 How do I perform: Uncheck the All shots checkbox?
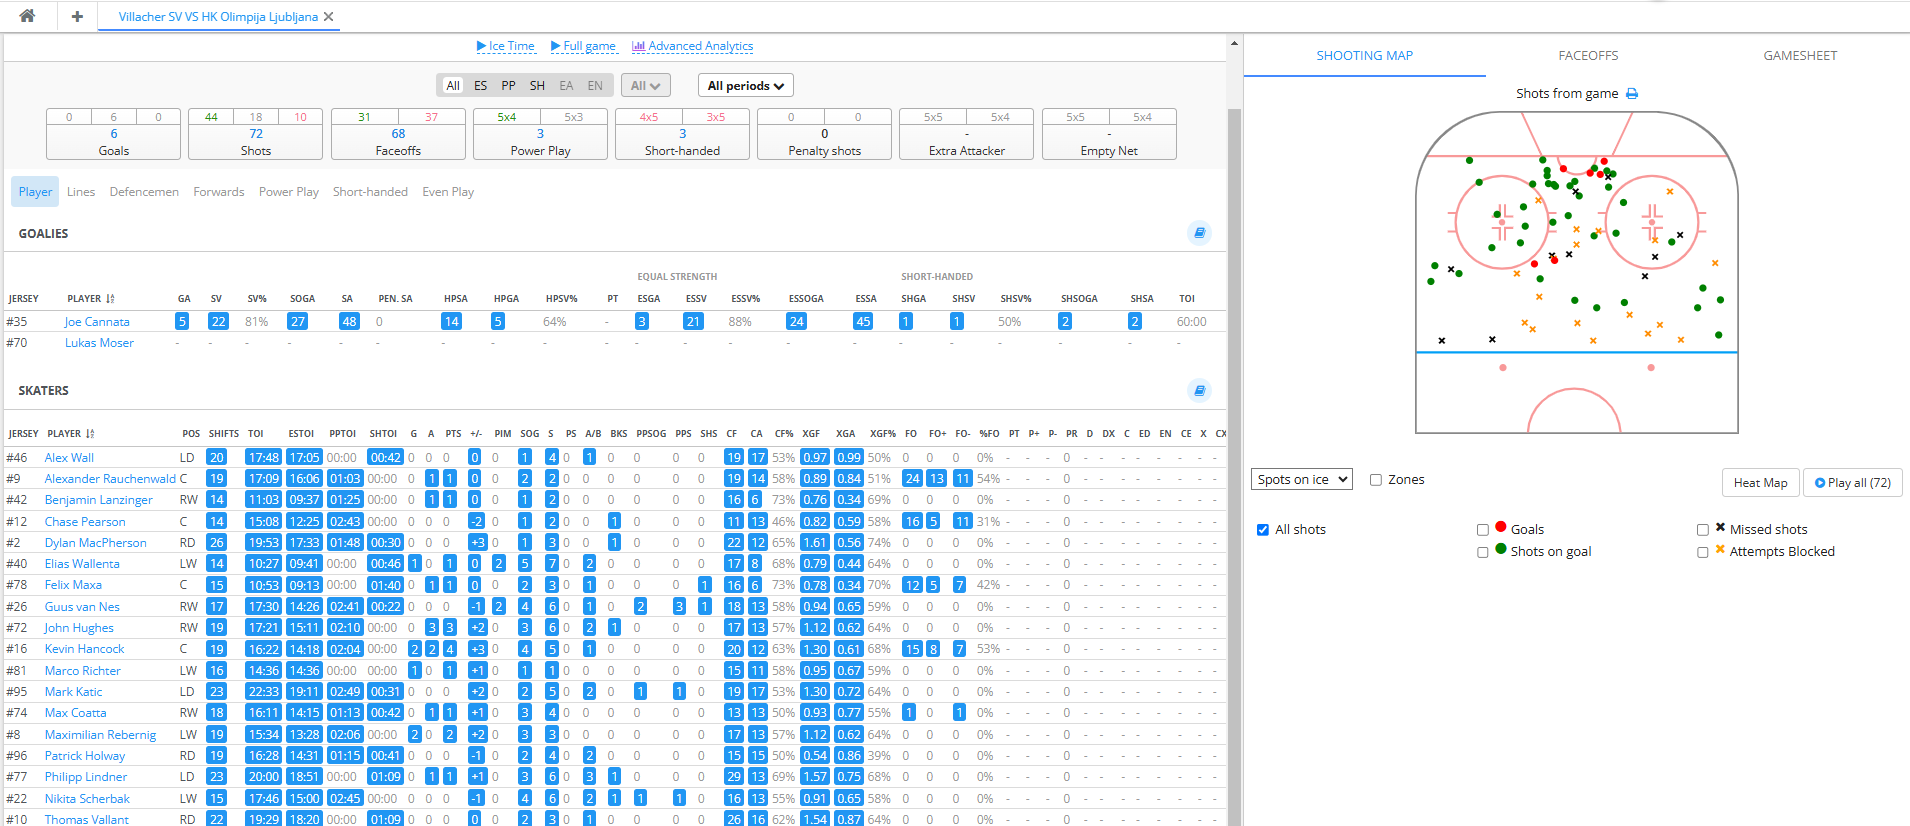coord(1263,530)
